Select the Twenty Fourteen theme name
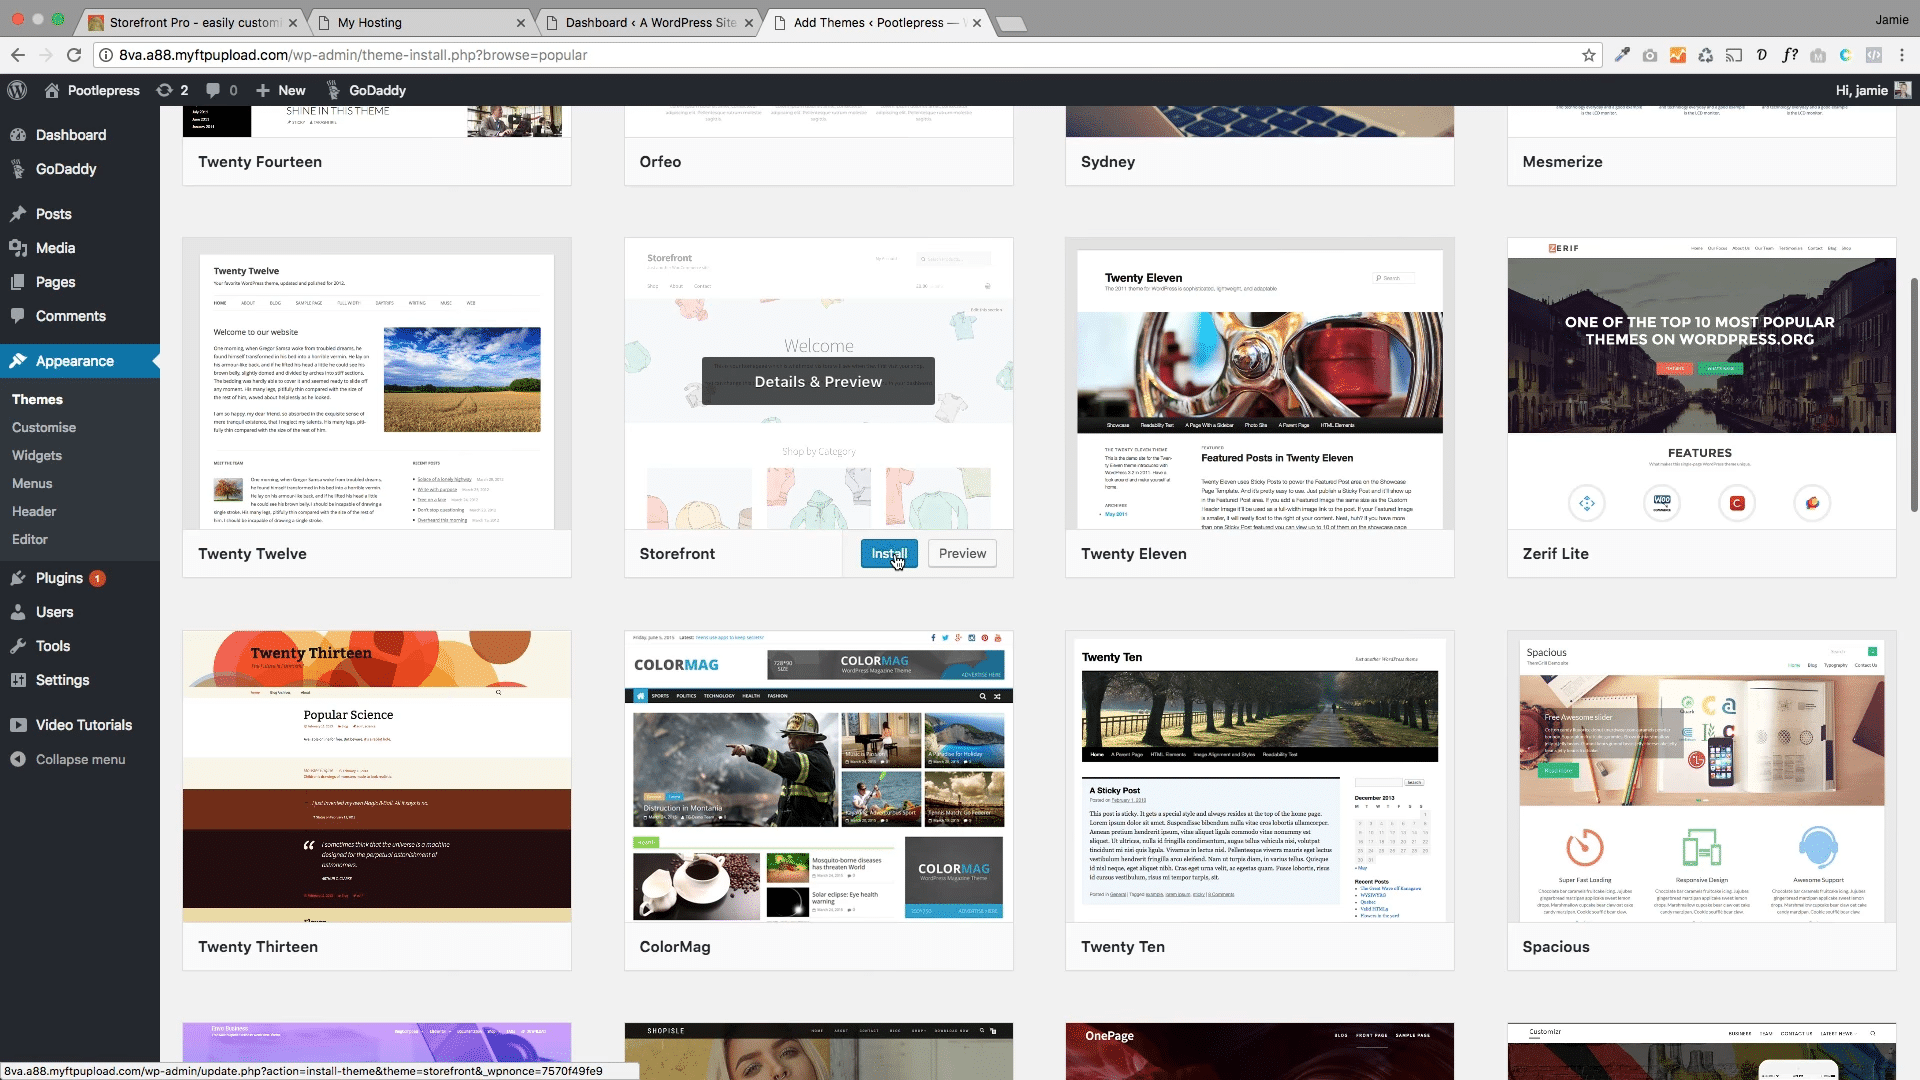1920x1080 pixels. pyautogui.click(x=260, y=162)
